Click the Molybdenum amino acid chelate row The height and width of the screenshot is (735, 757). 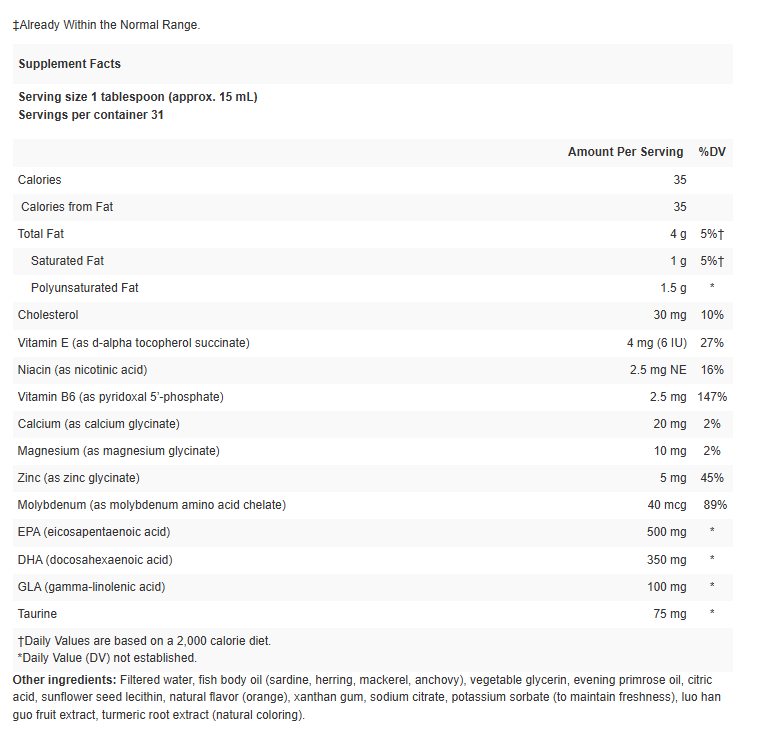(x=152, y=505)
